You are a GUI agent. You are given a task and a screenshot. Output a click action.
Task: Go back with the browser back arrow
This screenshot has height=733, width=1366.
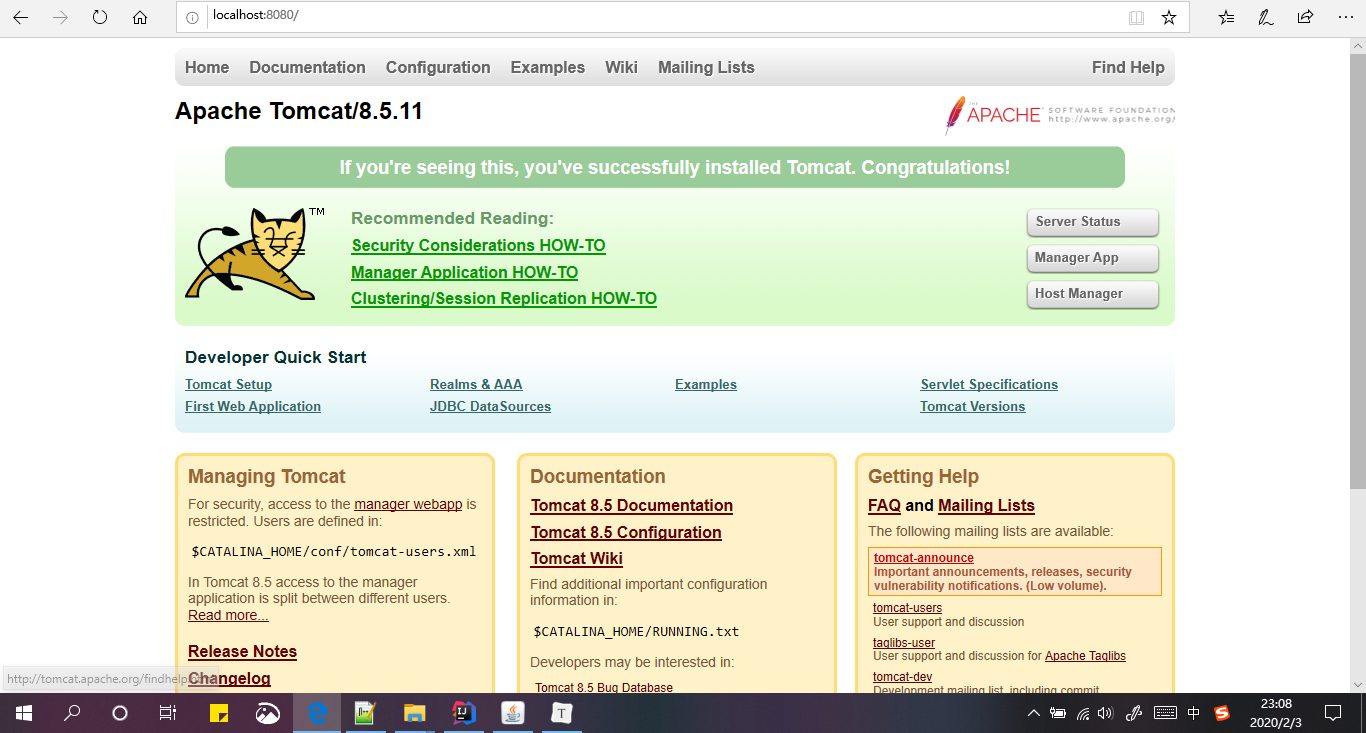(x=20, y=17)
